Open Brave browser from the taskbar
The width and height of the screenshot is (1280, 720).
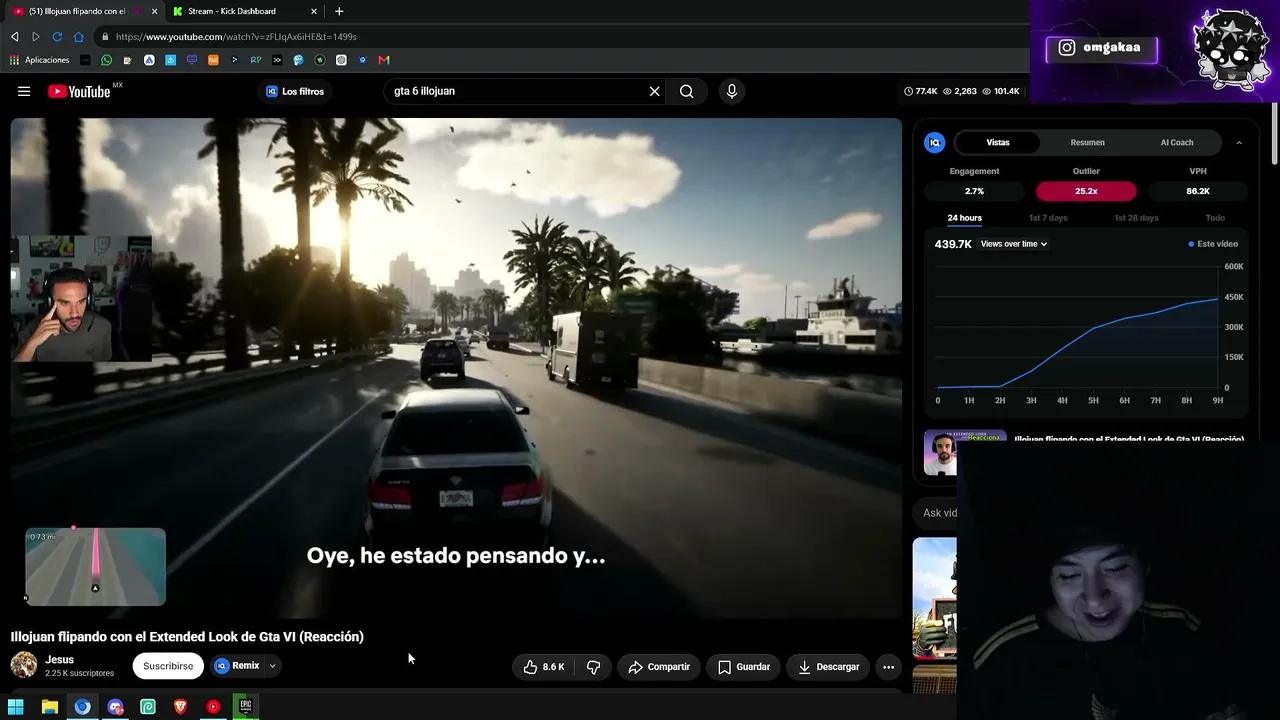(x=181, y=707)
